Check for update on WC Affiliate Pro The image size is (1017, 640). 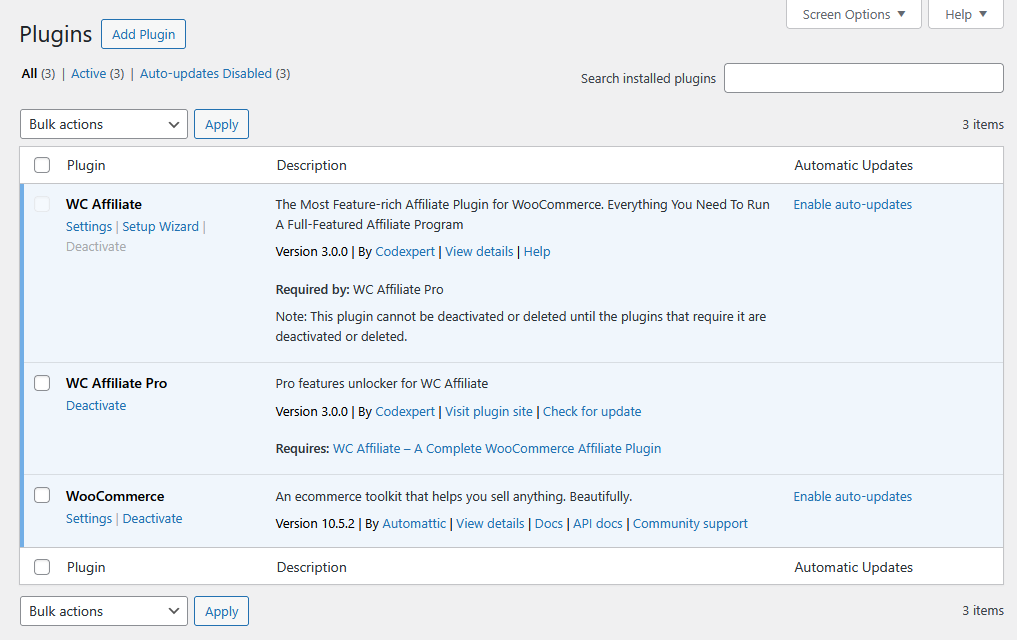click(x=592, y=412)
